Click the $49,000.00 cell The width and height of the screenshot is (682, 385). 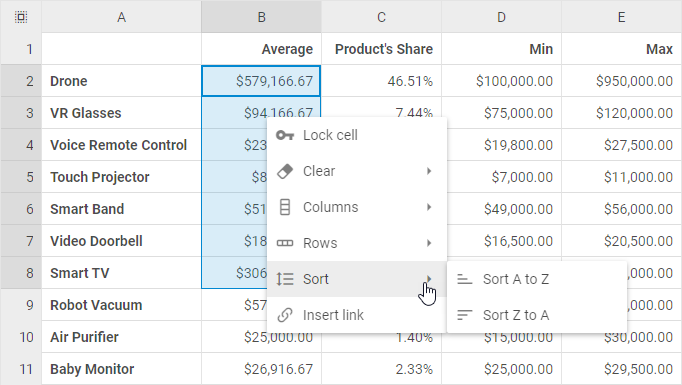tap(505, 209)
